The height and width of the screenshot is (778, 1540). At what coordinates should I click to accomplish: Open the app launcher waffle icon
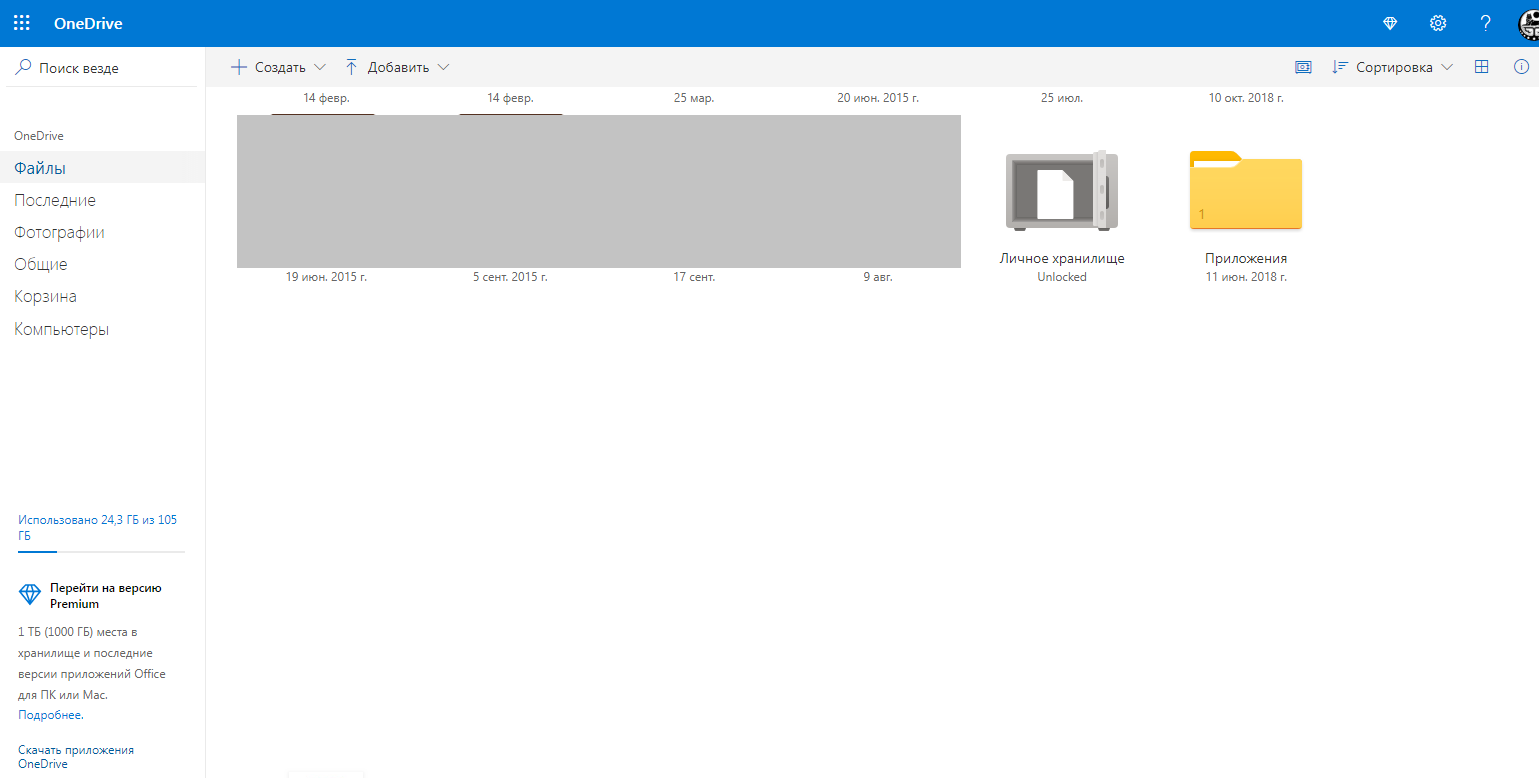(22, 23)
